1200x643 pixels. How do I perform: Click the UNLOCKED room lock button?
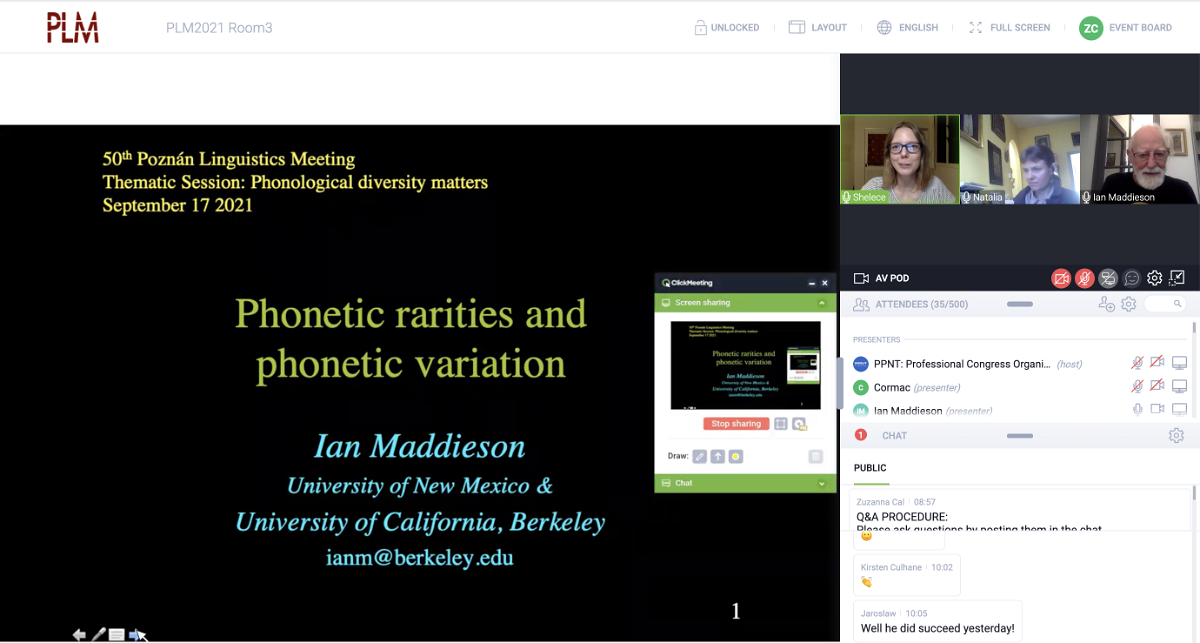pos(727,28)
